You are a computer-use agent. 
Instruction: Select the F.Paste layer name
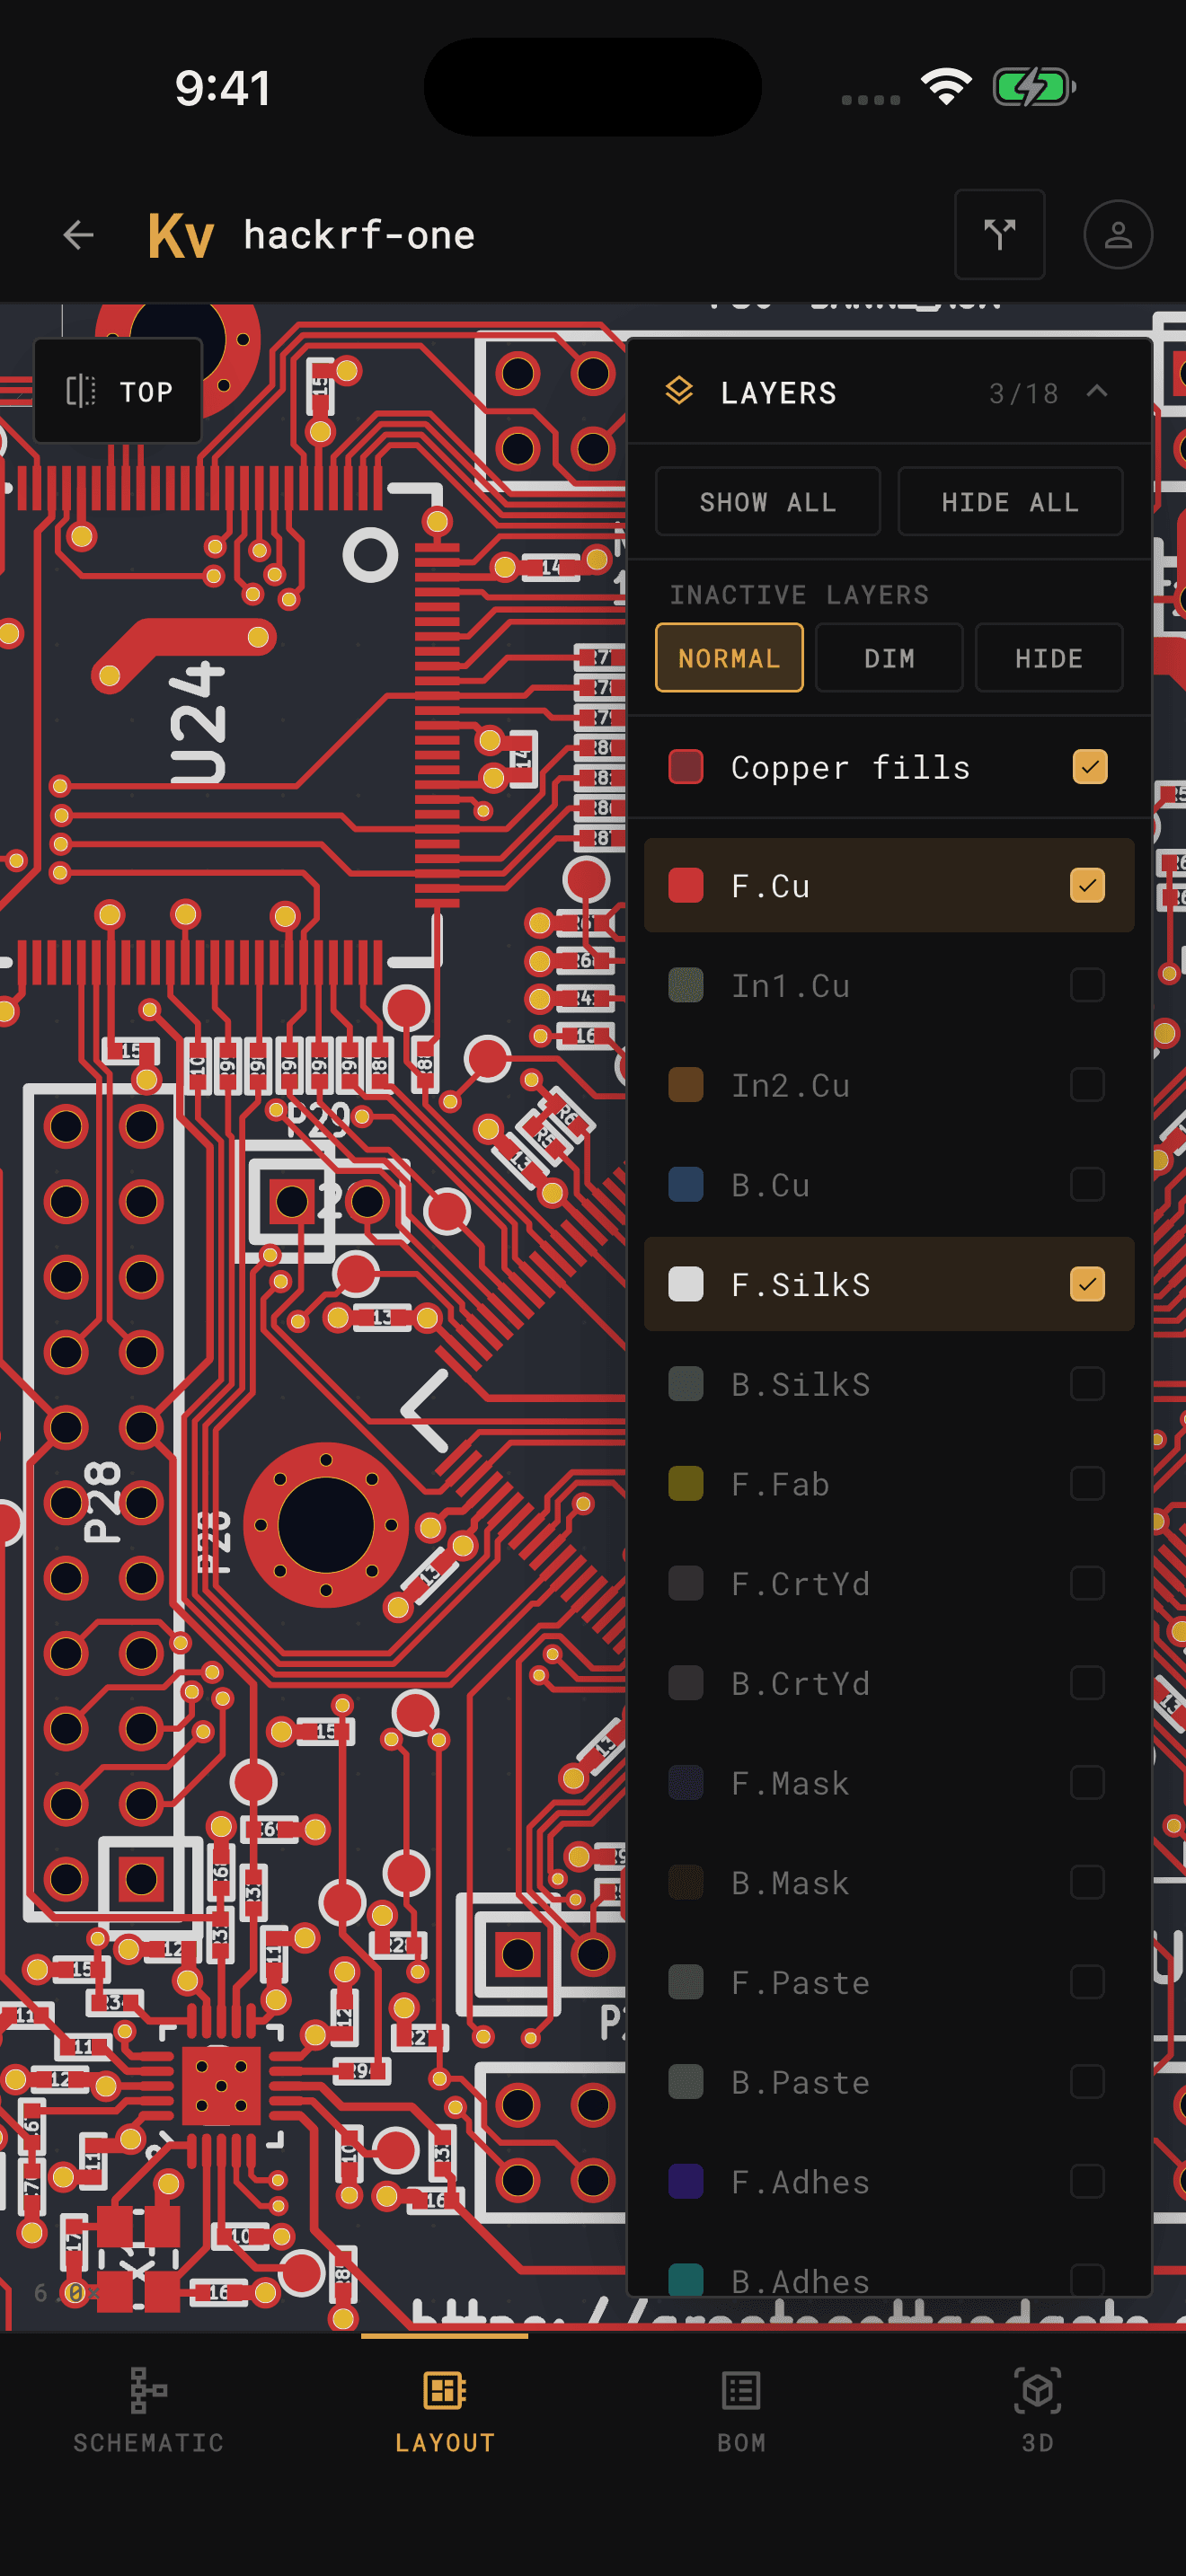pyautogui.click(x=800, y=1982)
